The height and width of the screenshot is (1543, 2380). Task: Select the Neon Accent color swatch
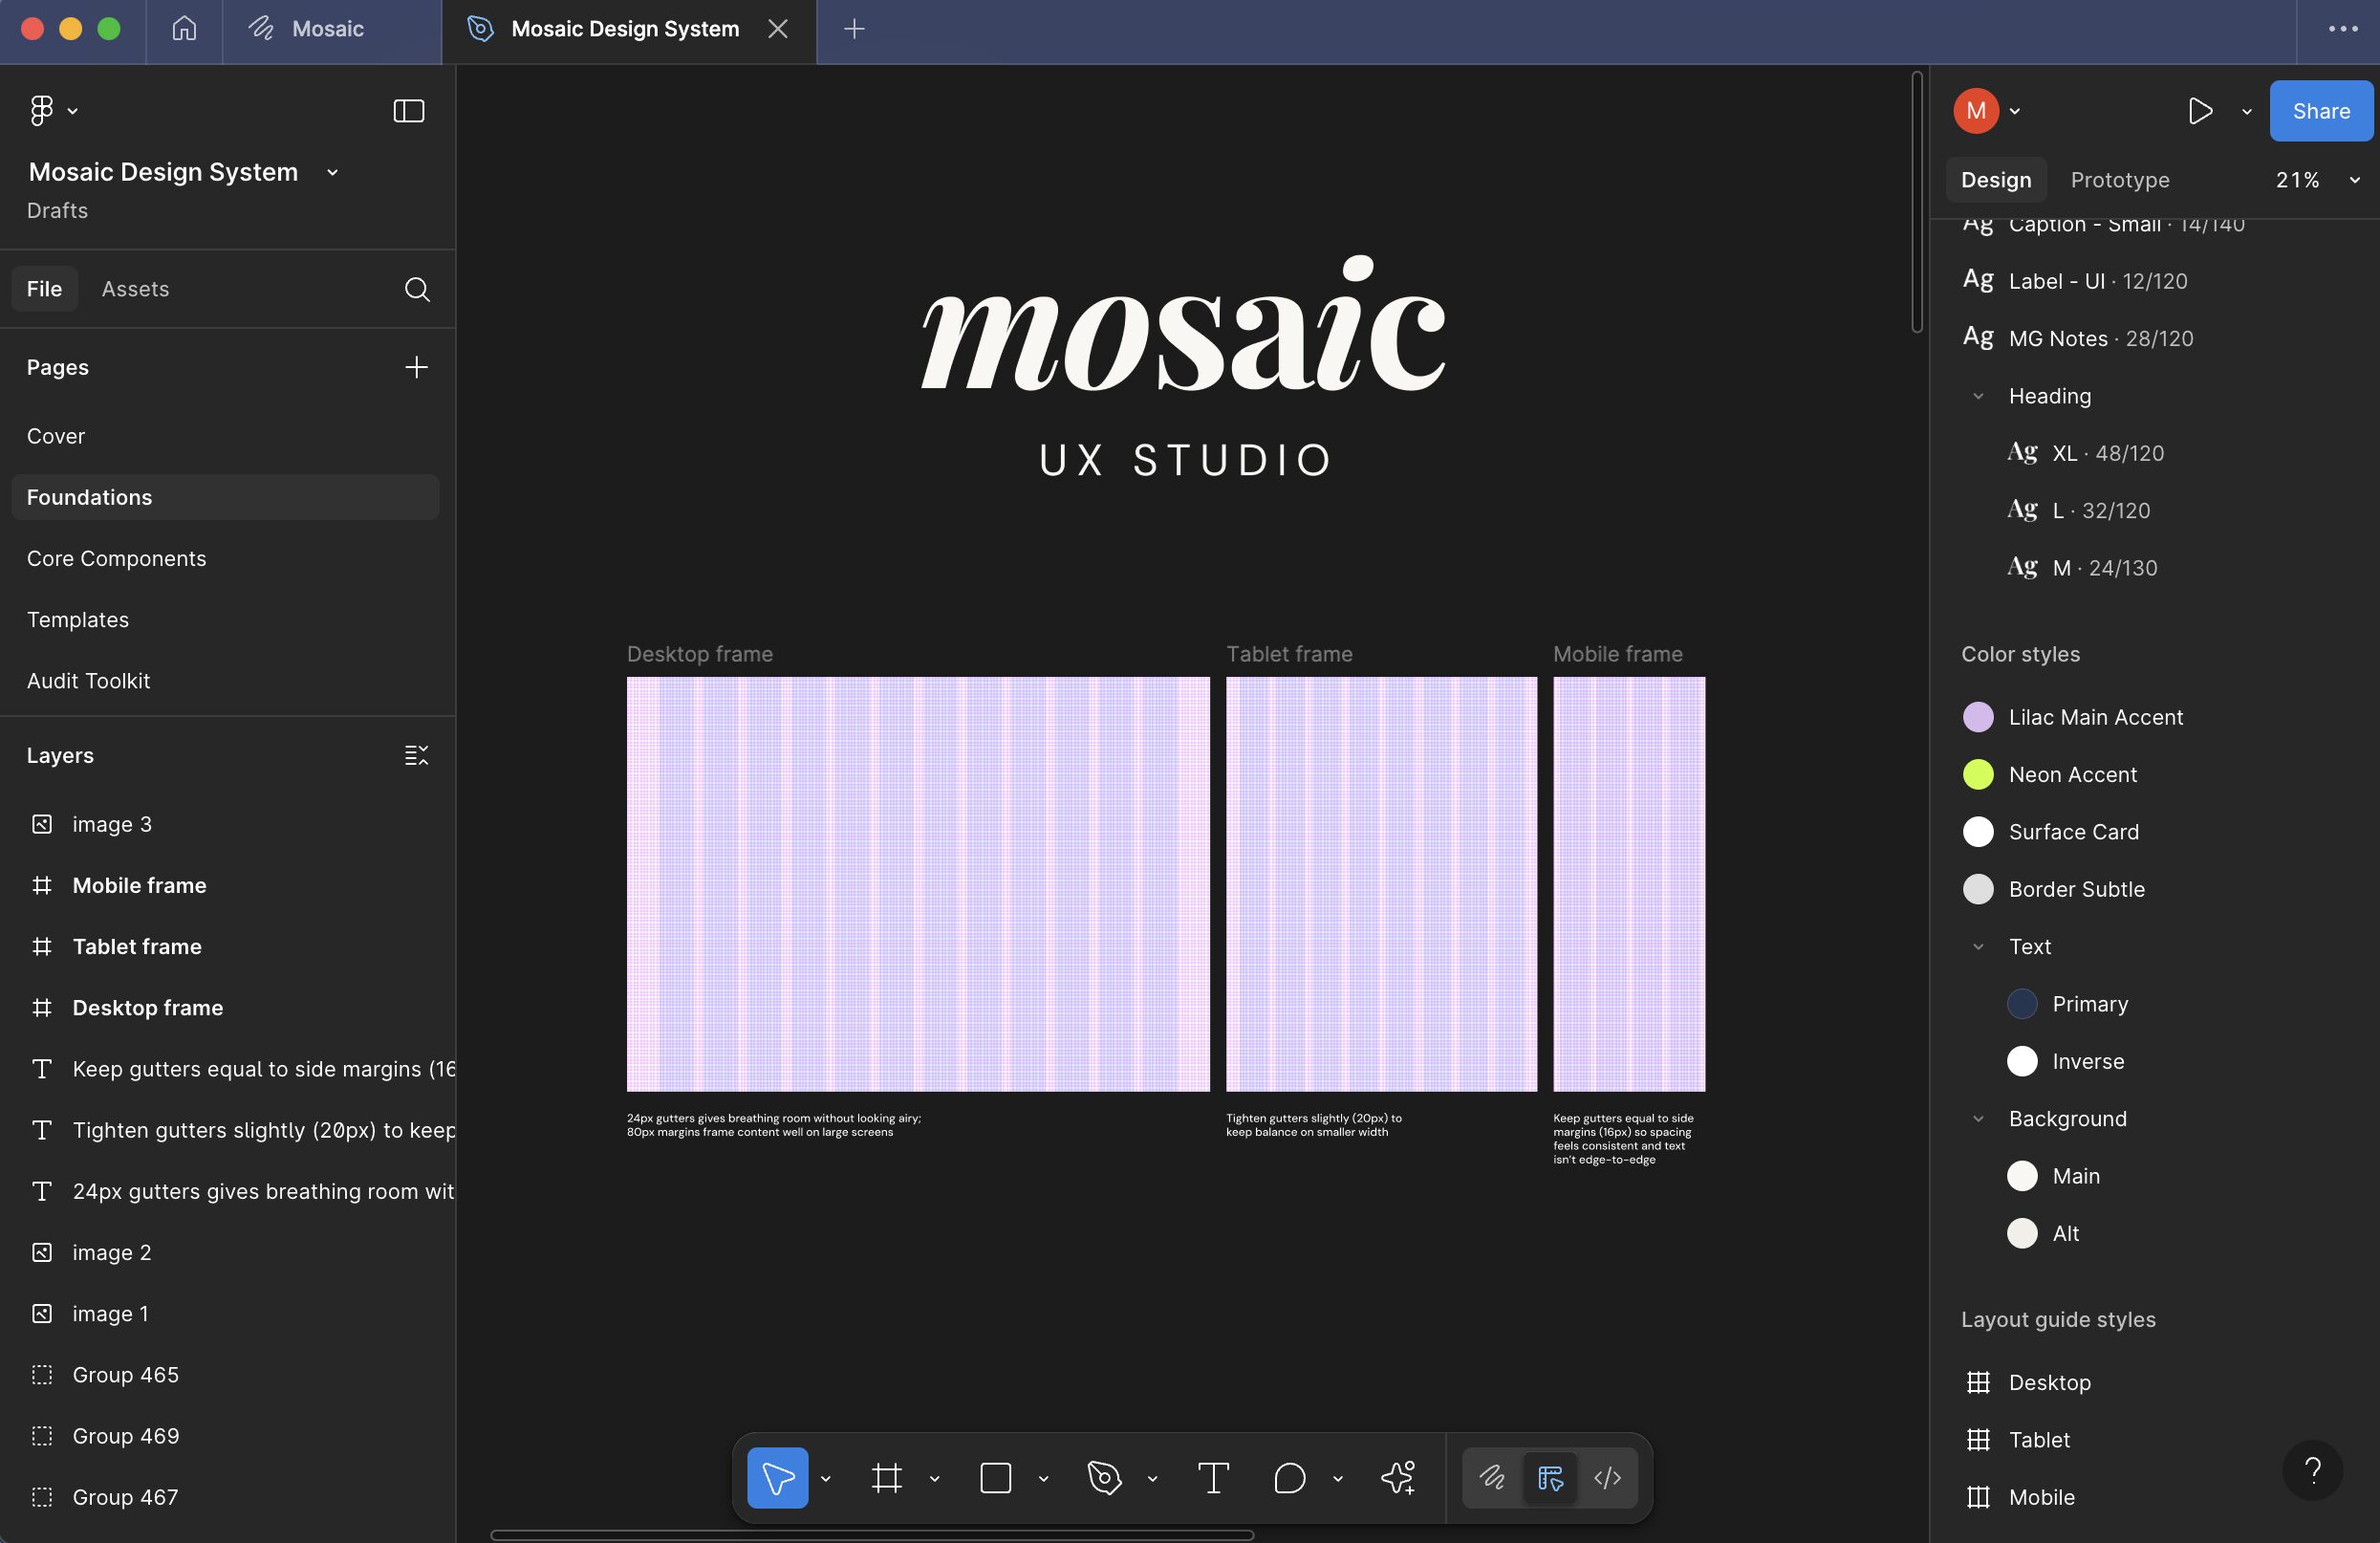pyautogui.click(x=1977, y=774)
